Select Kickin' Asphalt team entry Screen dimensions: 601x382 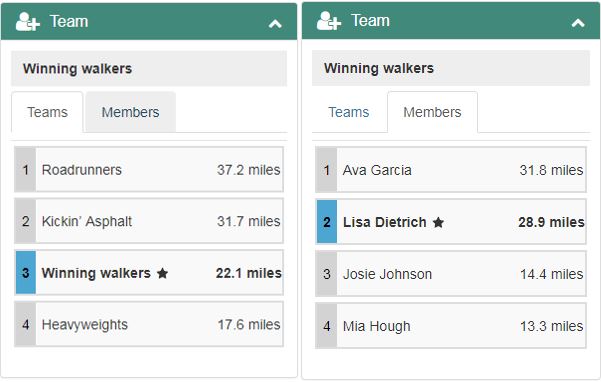pyautogui.click(x=149, y=221)
